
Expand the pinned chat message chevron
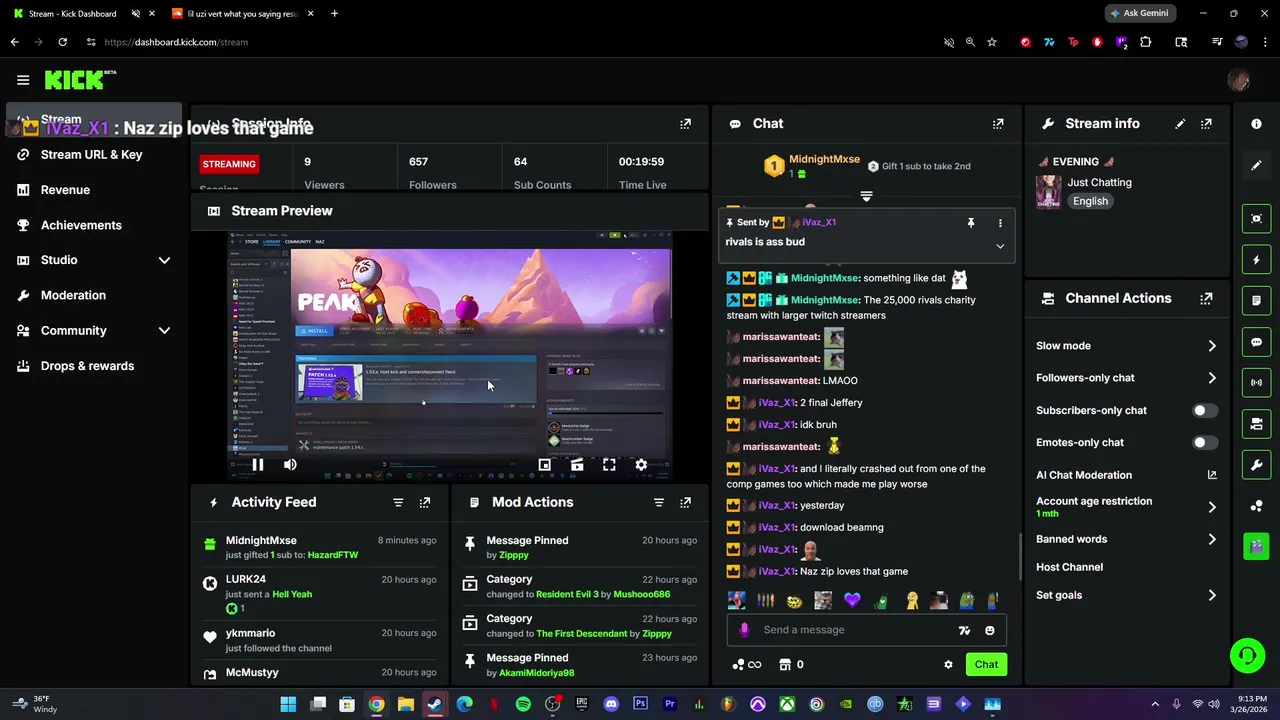pos(1000,246)
